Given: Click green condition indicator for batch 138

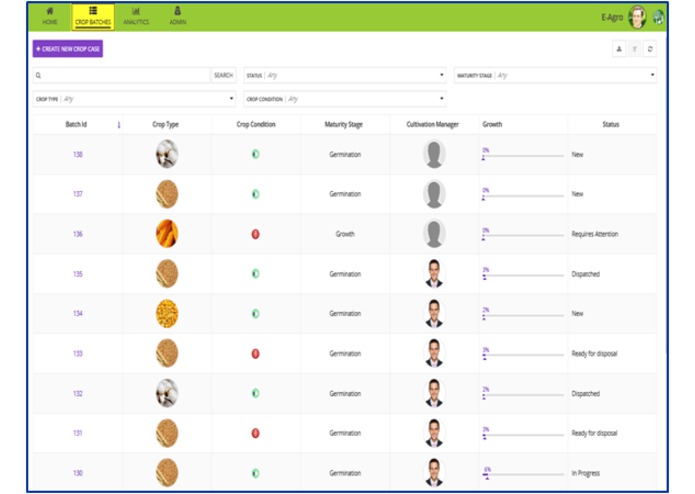Looking at the screenshot, I should pyautogui.click(x=255, y=154).
